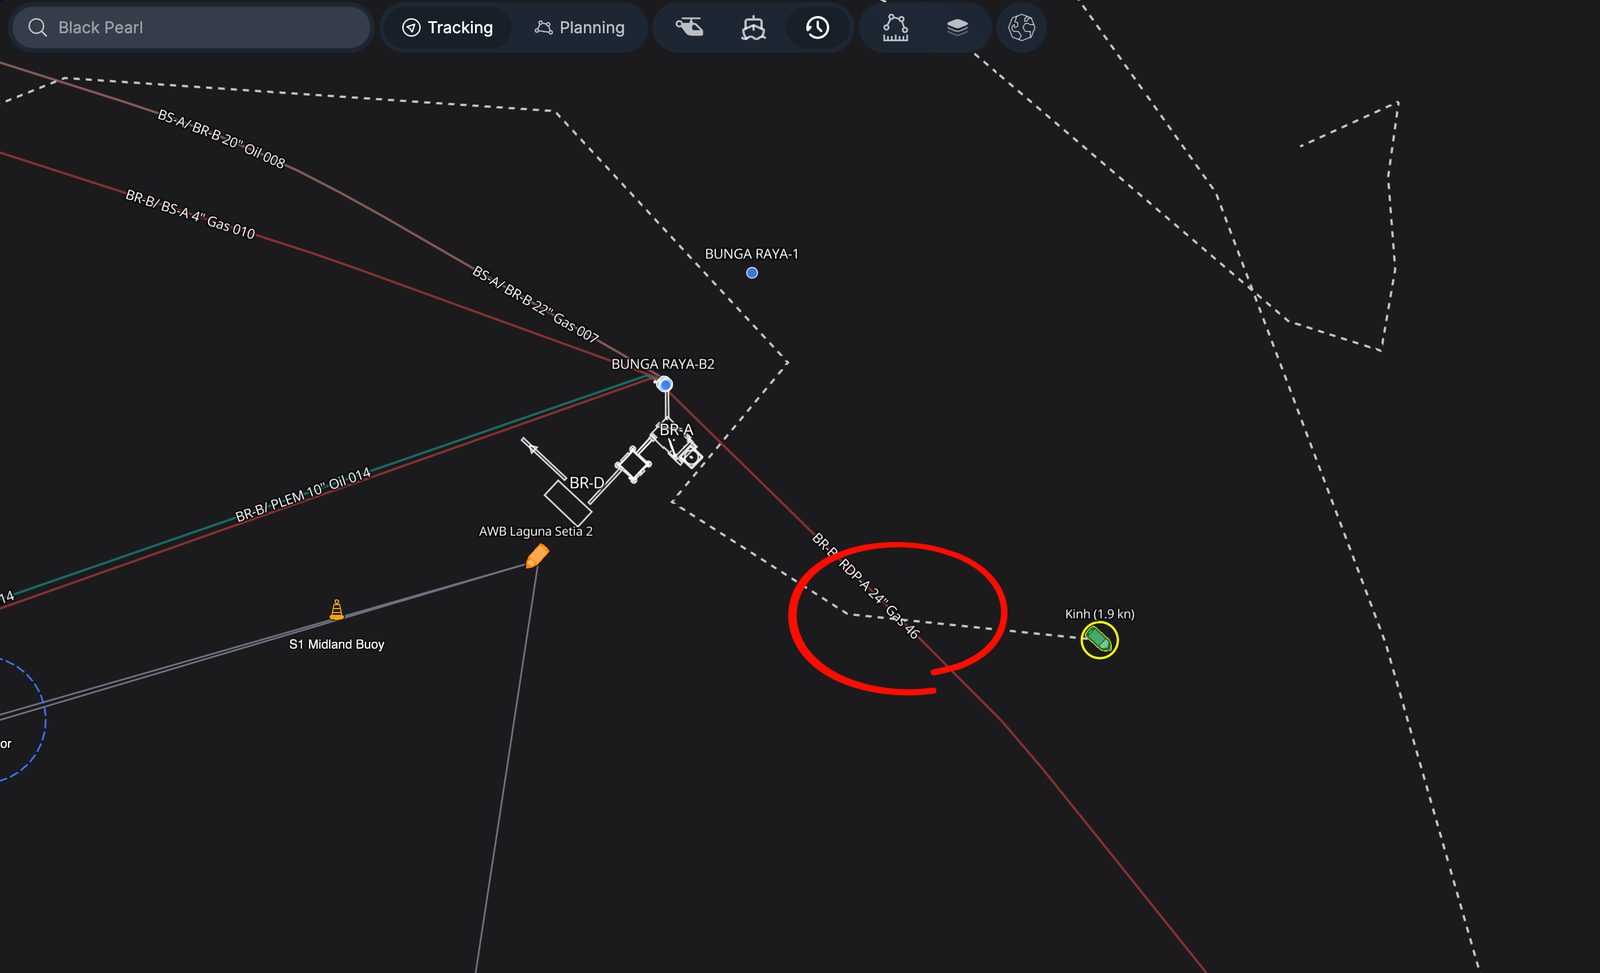Click the BUNGA RAYA-1 label

(x=752, y=254)
